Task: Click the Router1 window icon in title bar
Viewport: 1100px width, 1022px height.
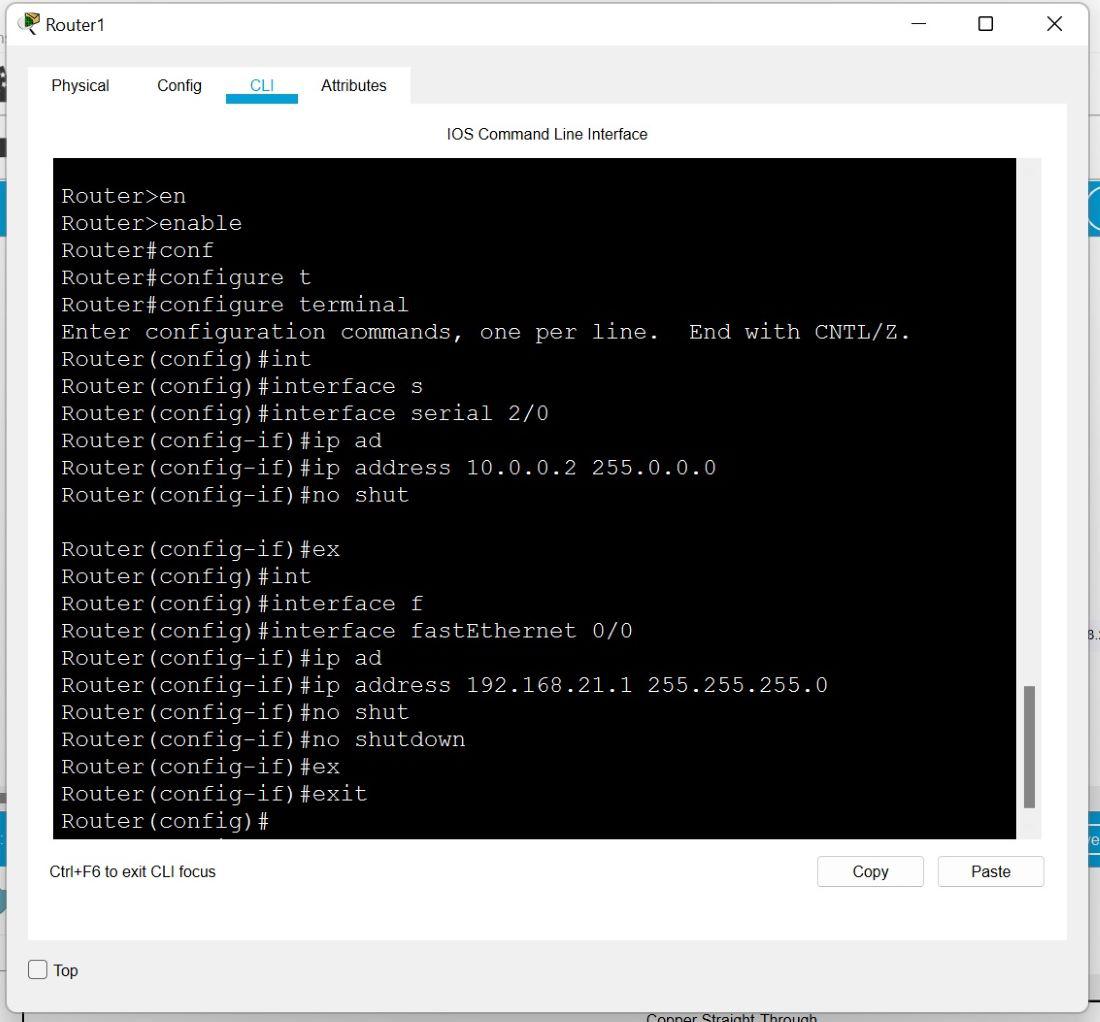Action: [30, 24]
